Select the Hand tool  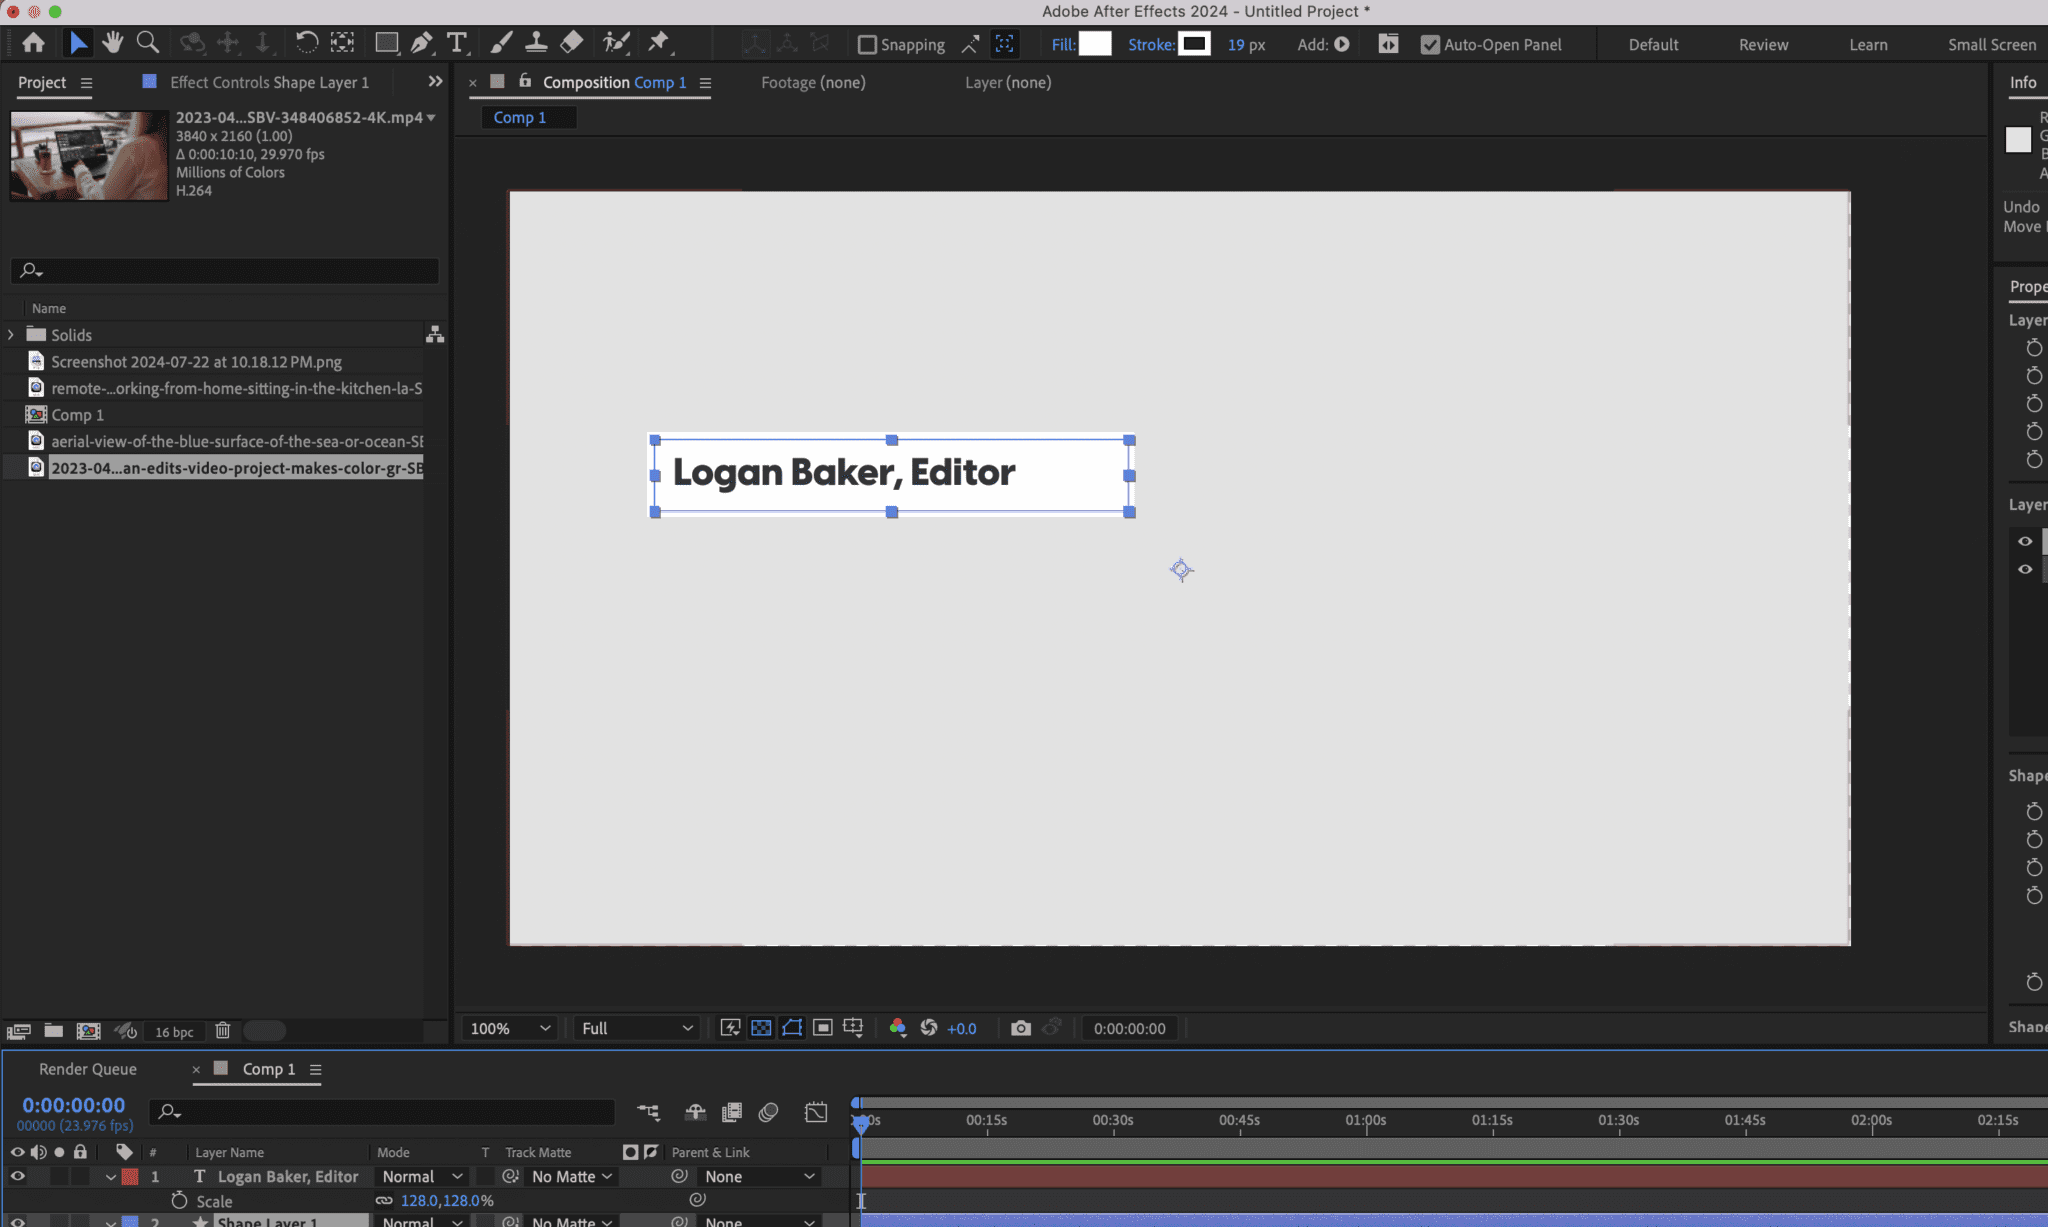(x=112, y=43)
